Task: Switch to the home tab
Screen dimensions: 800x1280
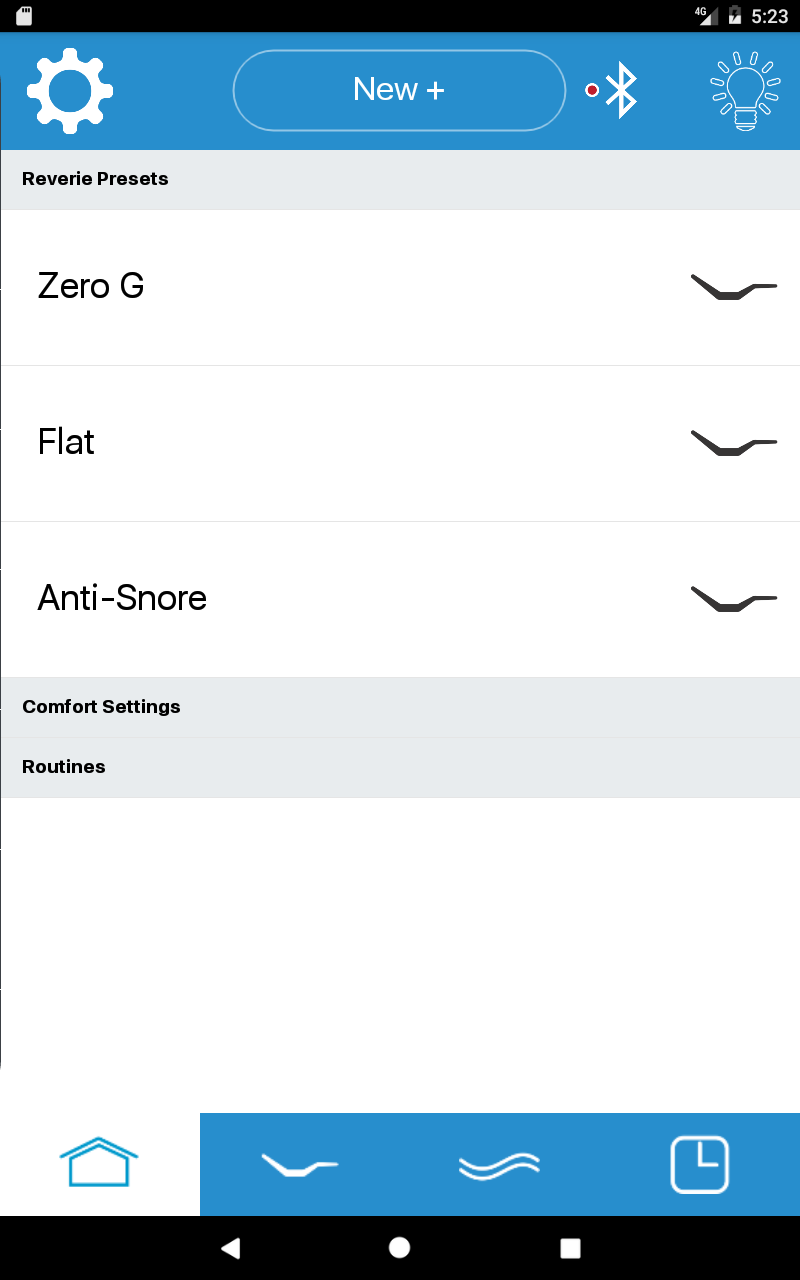Action: point(99,1164)
